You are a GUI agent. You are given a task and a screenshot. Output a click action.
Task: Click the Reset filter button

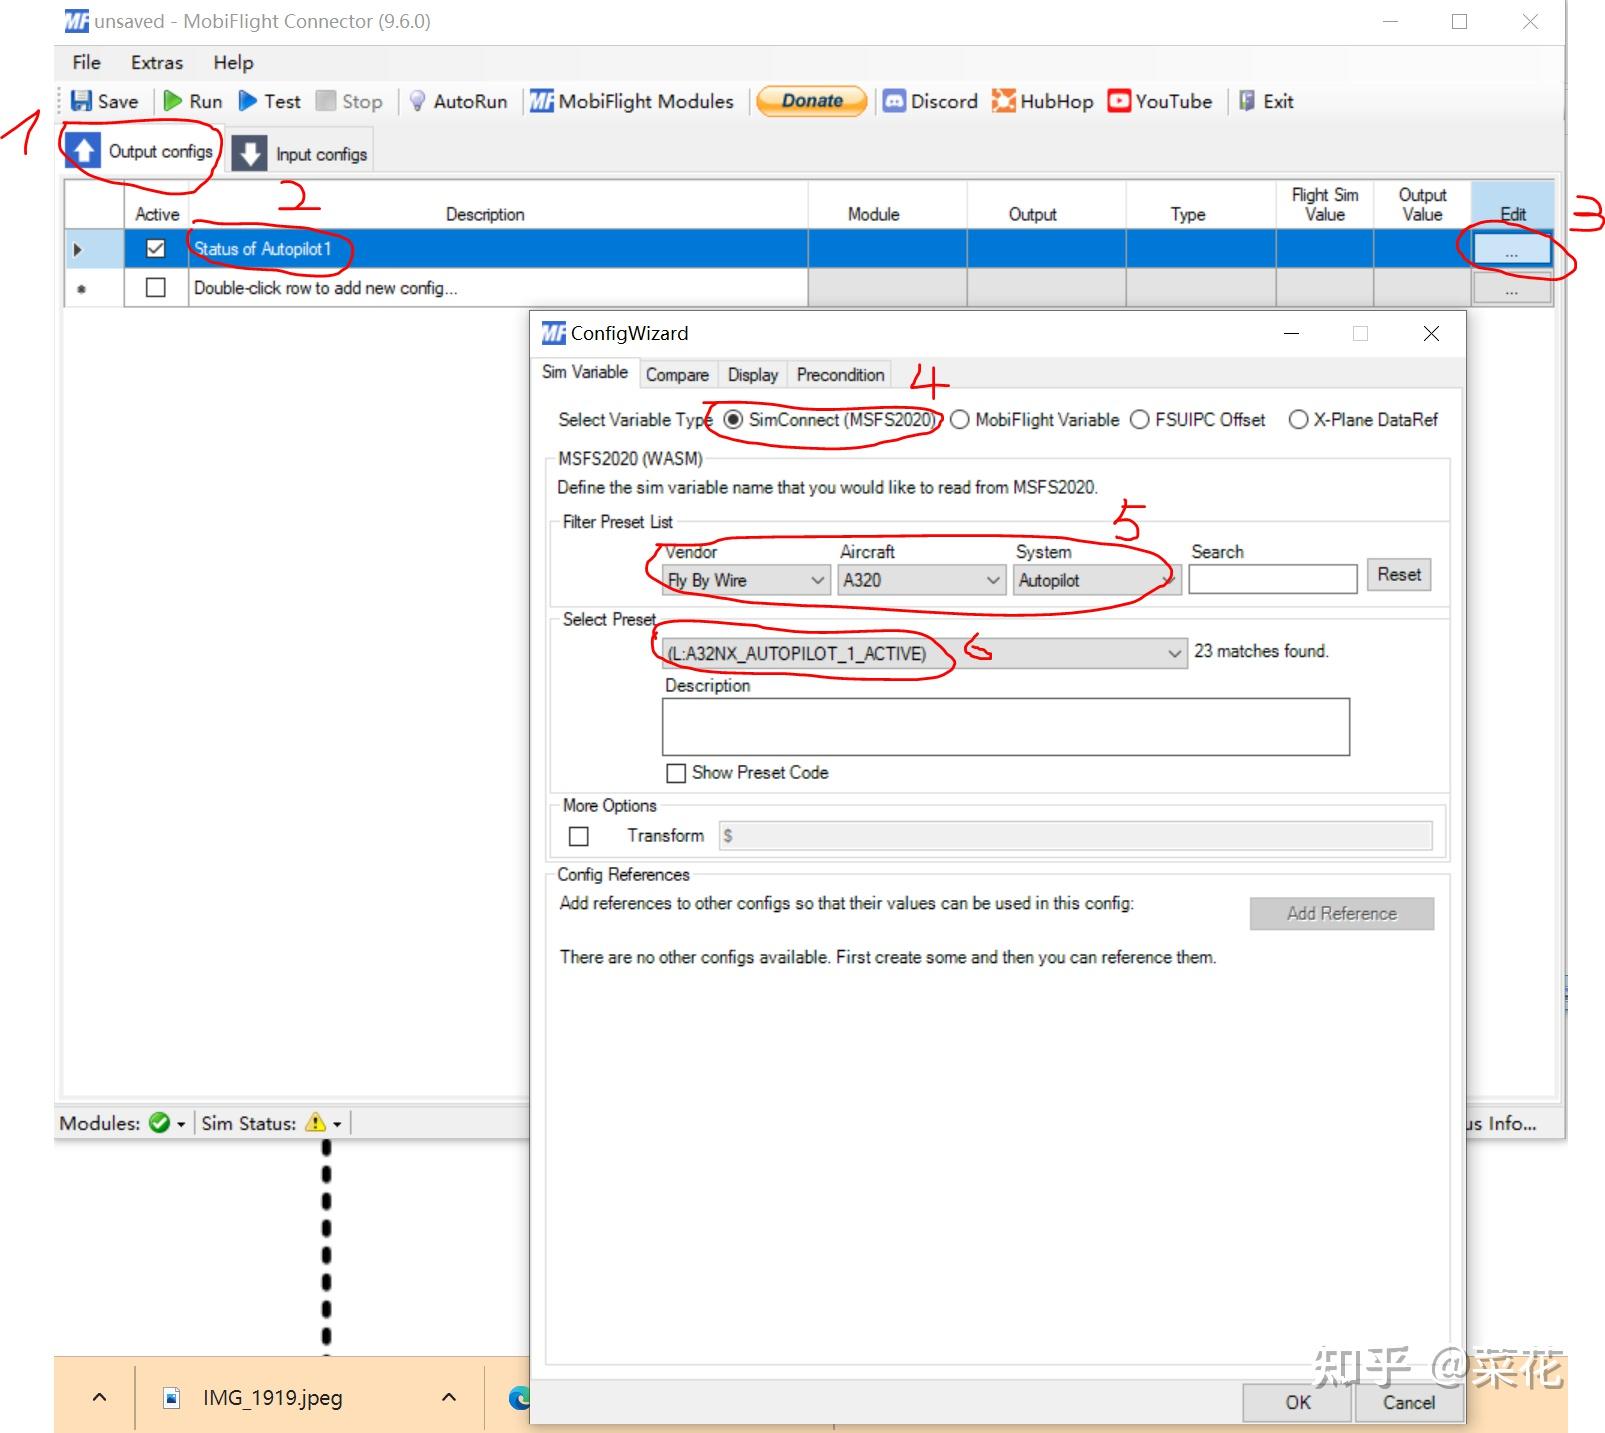coord(1399,575)
